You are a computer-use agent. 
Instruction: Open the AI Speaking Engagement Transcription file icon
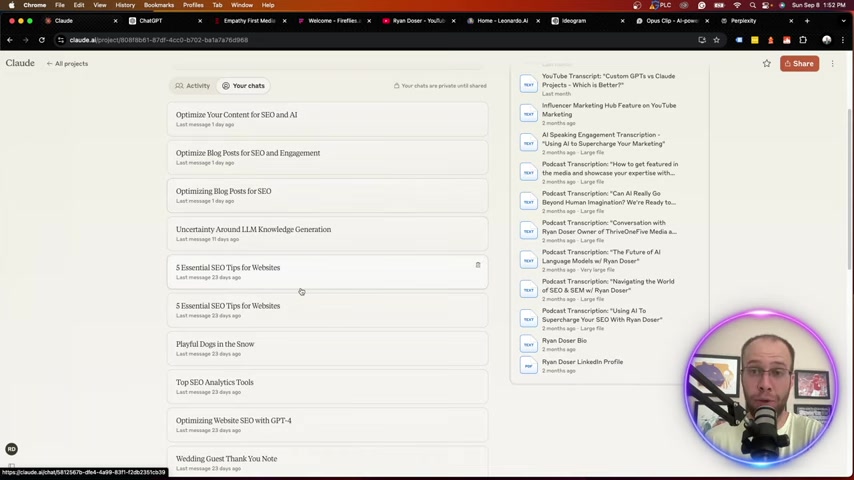coord(528,143)
